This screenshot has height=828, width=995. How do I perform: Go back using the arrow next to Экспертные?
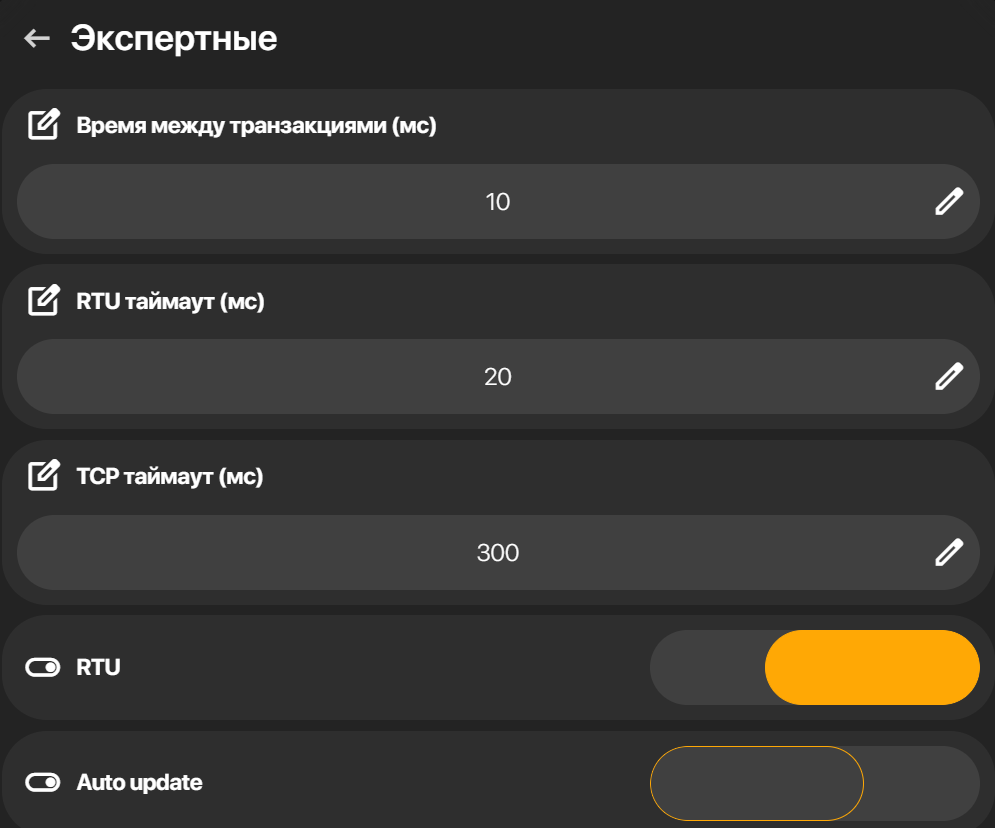coord(37,39)
